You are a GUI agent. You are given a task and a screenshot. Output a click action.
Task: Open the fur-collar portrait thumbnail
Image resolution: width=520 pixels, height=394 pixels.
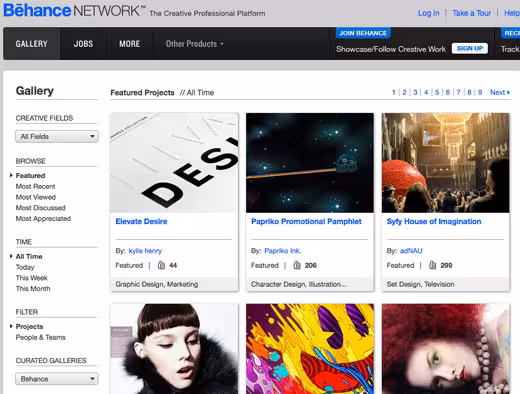tap(174, 349)
